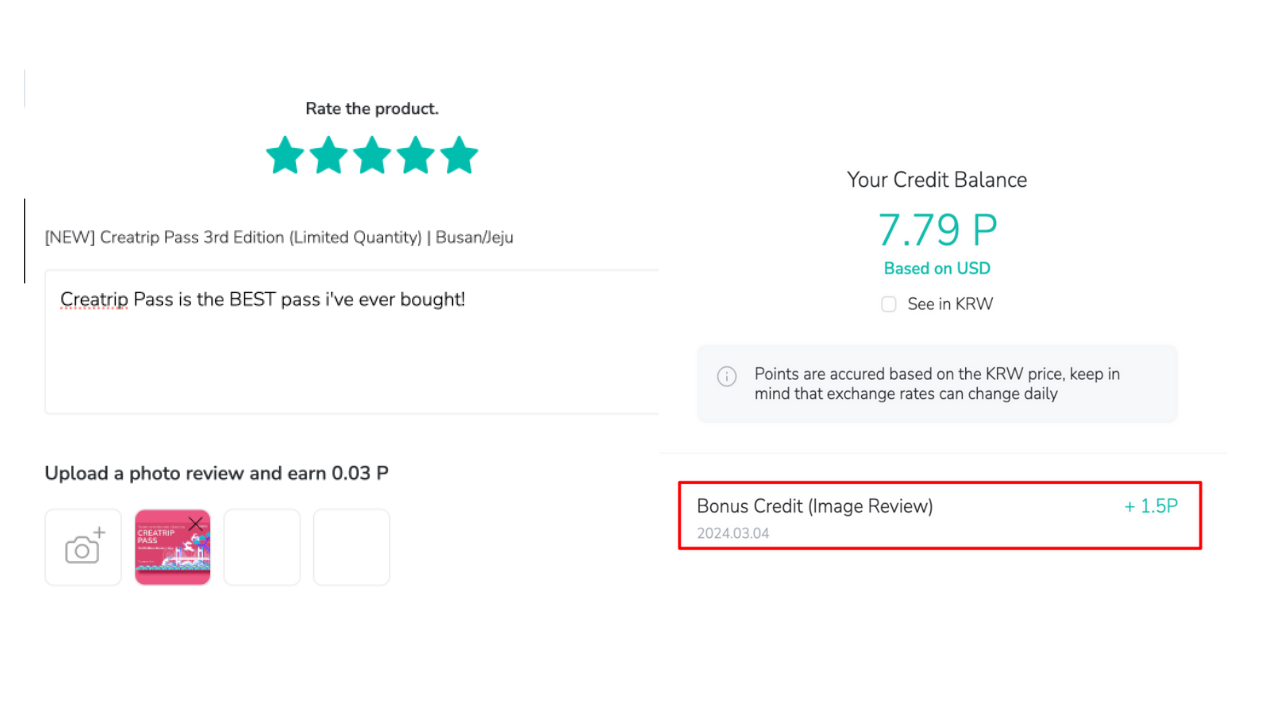Click the Creatrip Pass 3rd Edition title
Screen dimensions: 1280x720
coord(279,238)
